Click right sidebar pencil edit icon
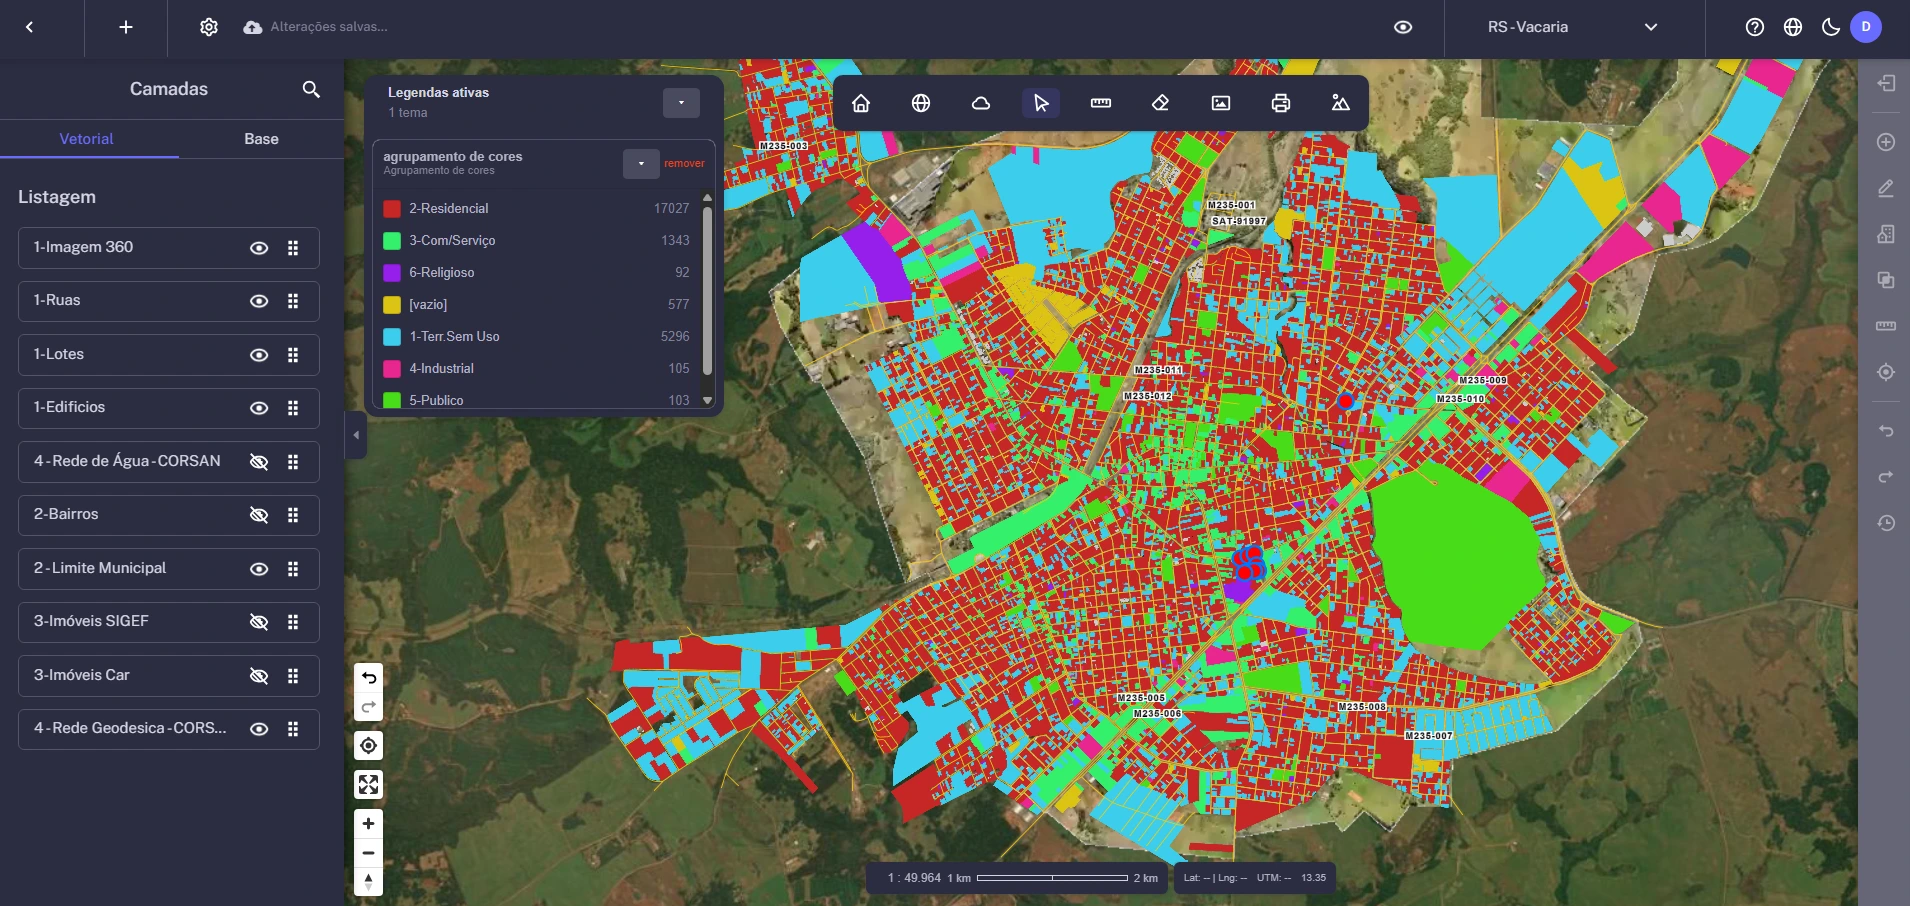This screenshot has height=906, width=1910. pyautogui.click(x=1886, y=188)
